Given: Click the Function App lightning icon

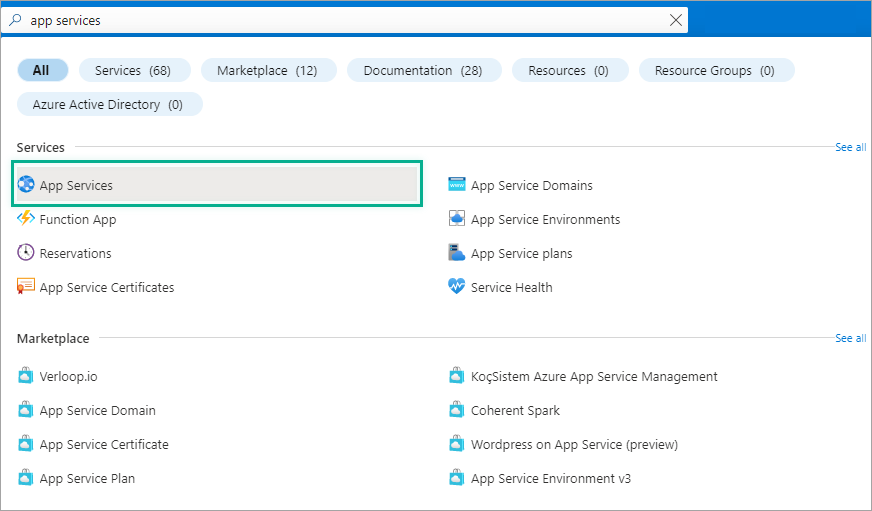Looking at the screenshot, I should click(26, 219).
